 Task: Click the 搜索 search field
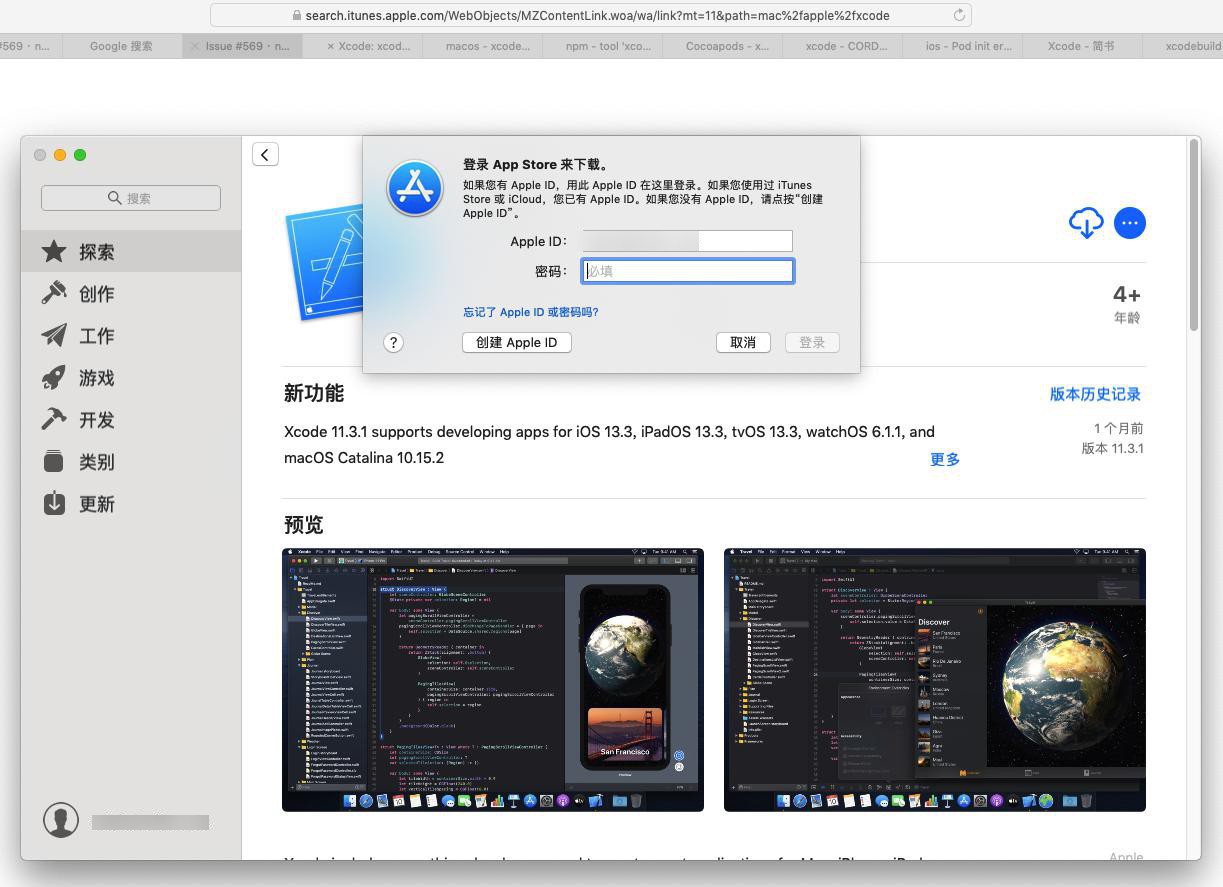pyautogui.click(x=131, y=198)
